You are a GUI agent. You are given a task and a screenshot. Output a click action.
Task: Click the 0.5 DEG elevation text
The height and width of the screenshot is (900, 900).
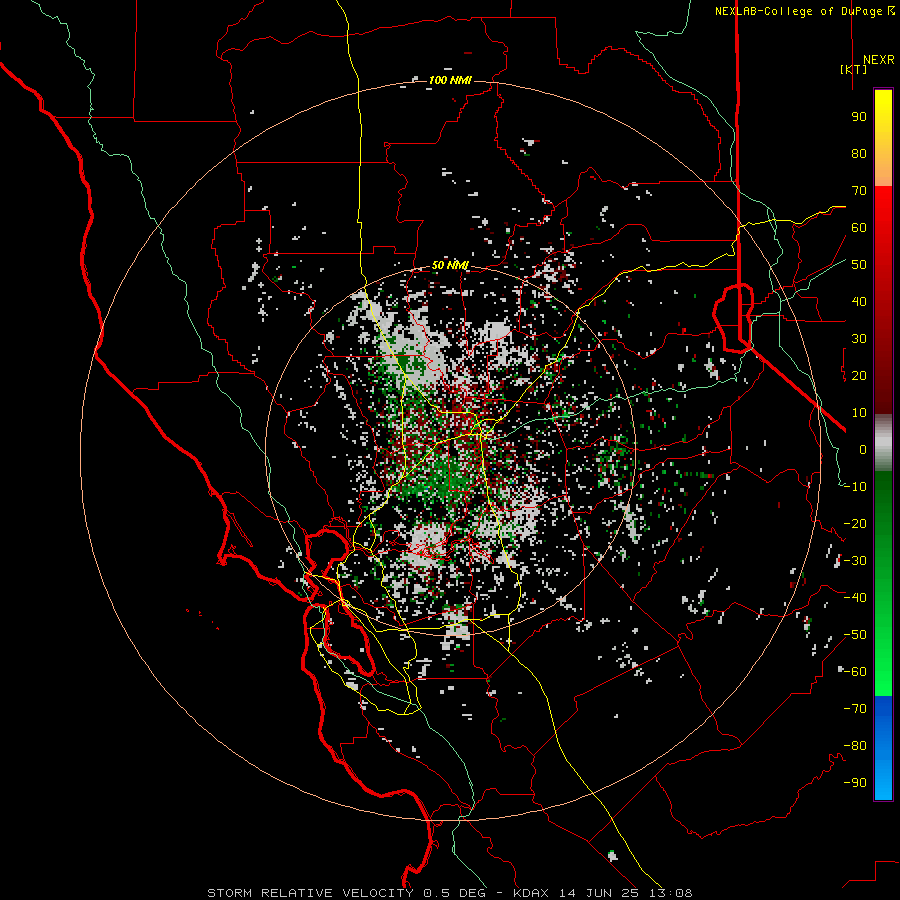pyautogui.click(x=454, y=893)
